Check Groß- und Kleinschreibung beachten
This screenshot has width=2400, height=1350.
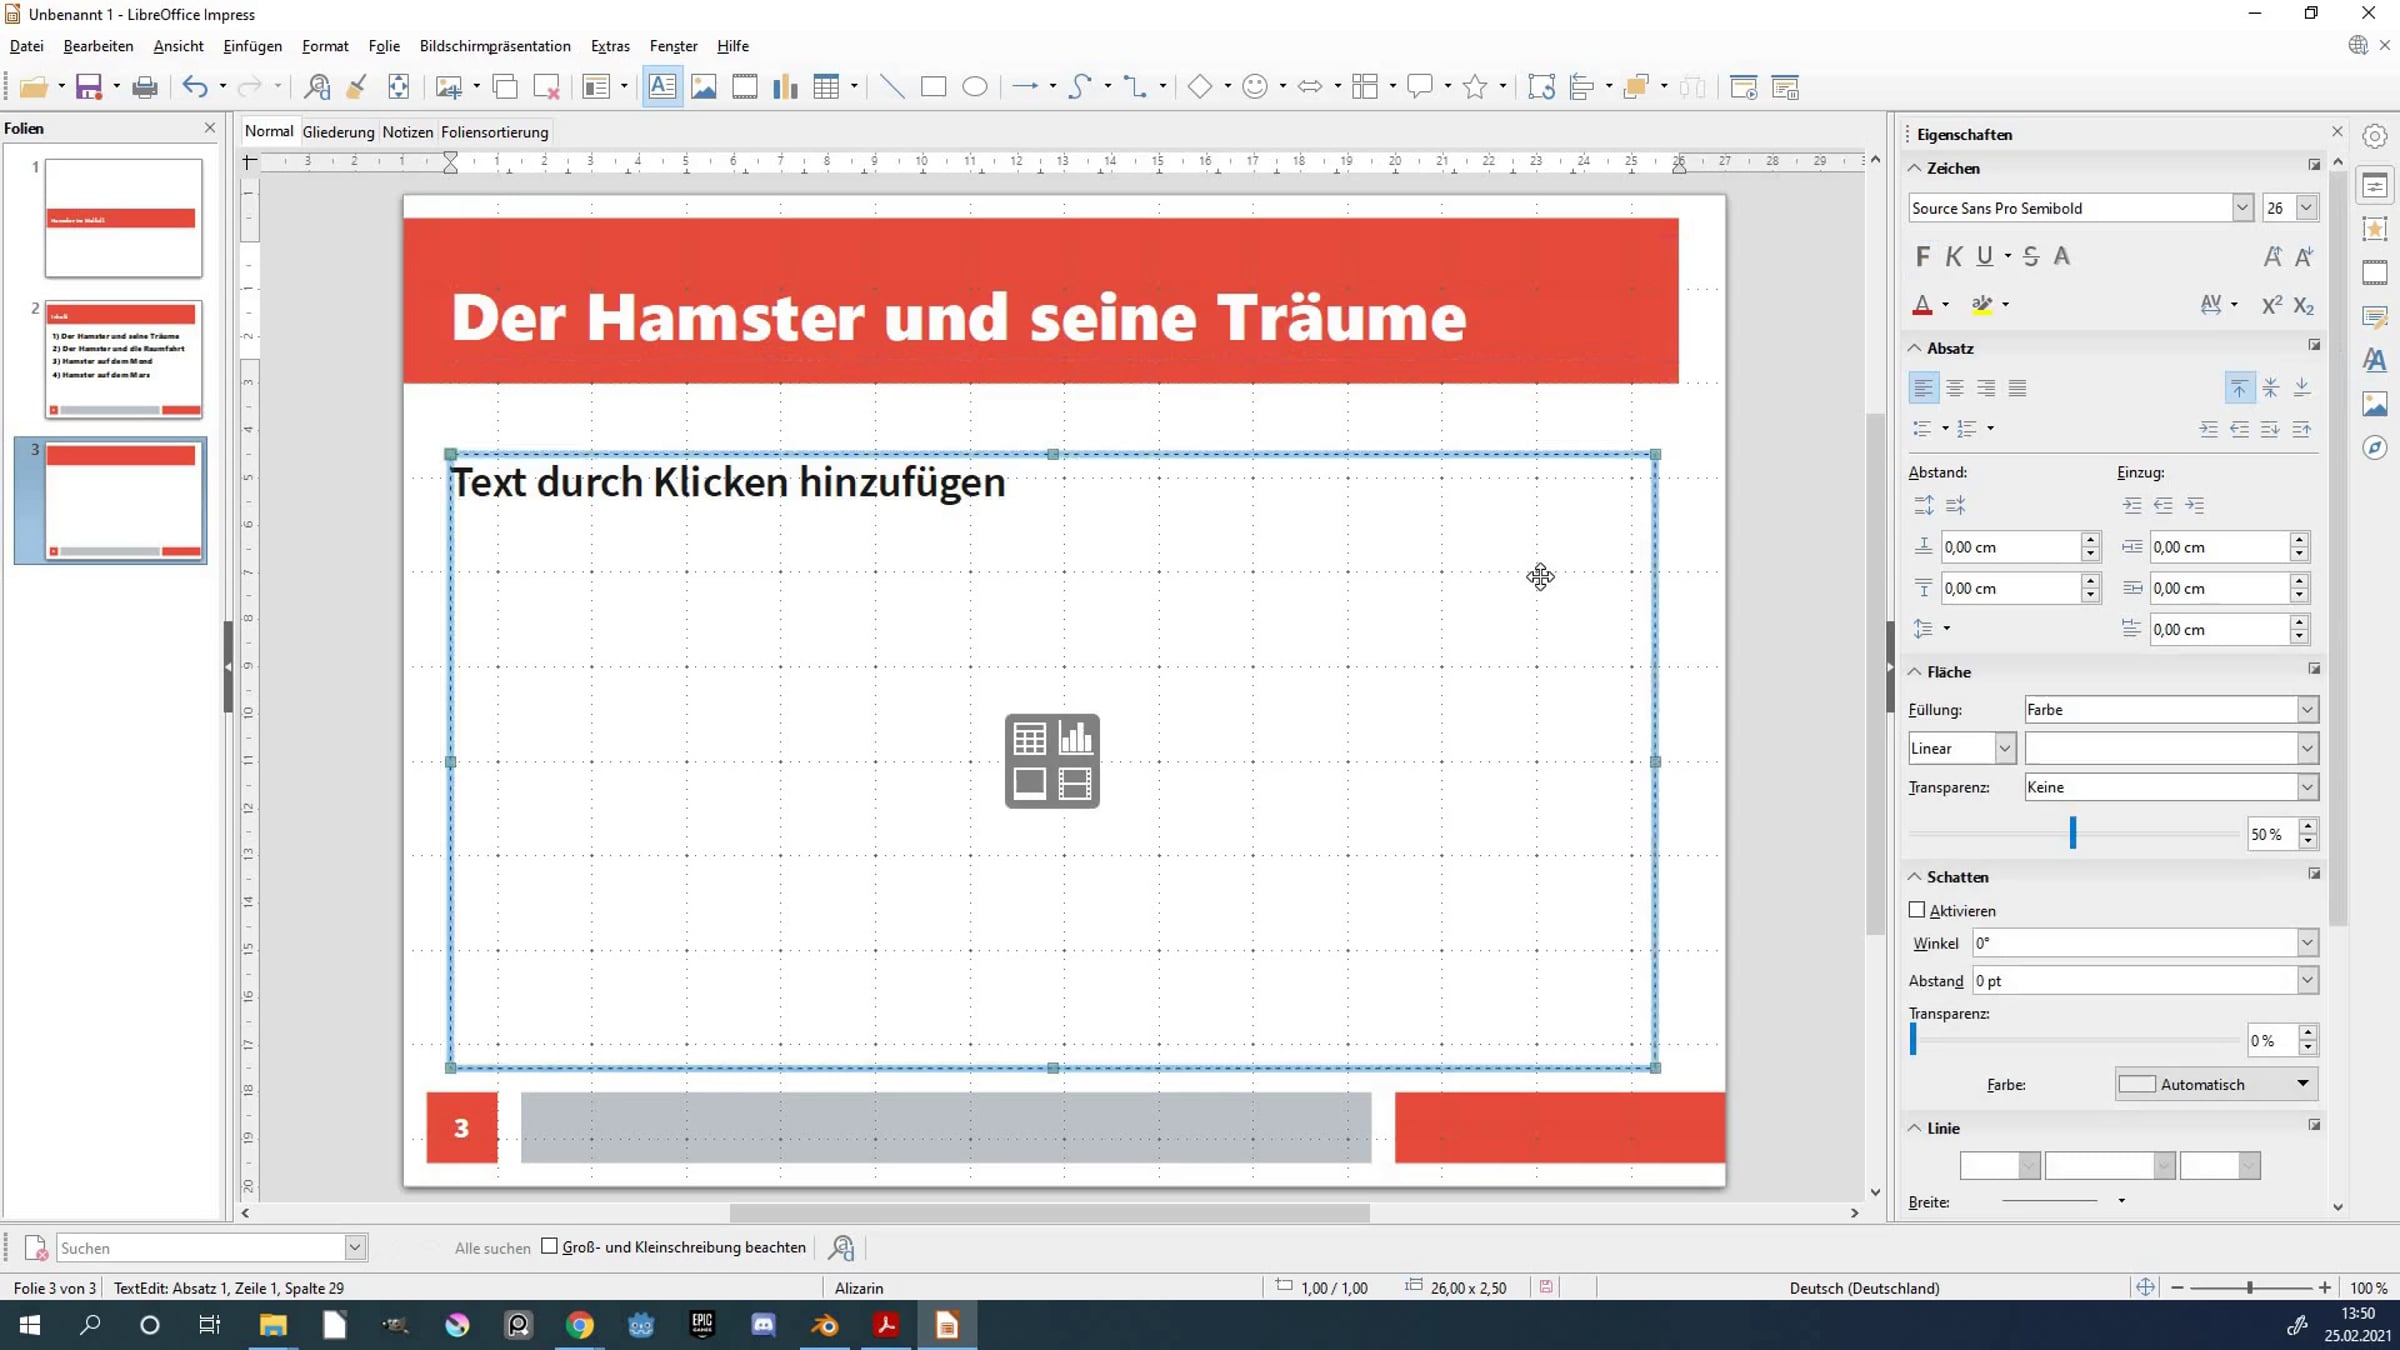click(549, 1246)
